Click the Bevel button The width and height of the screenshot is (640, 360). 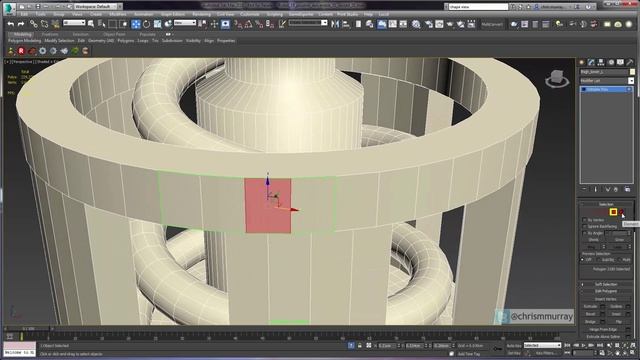point(590,314)
